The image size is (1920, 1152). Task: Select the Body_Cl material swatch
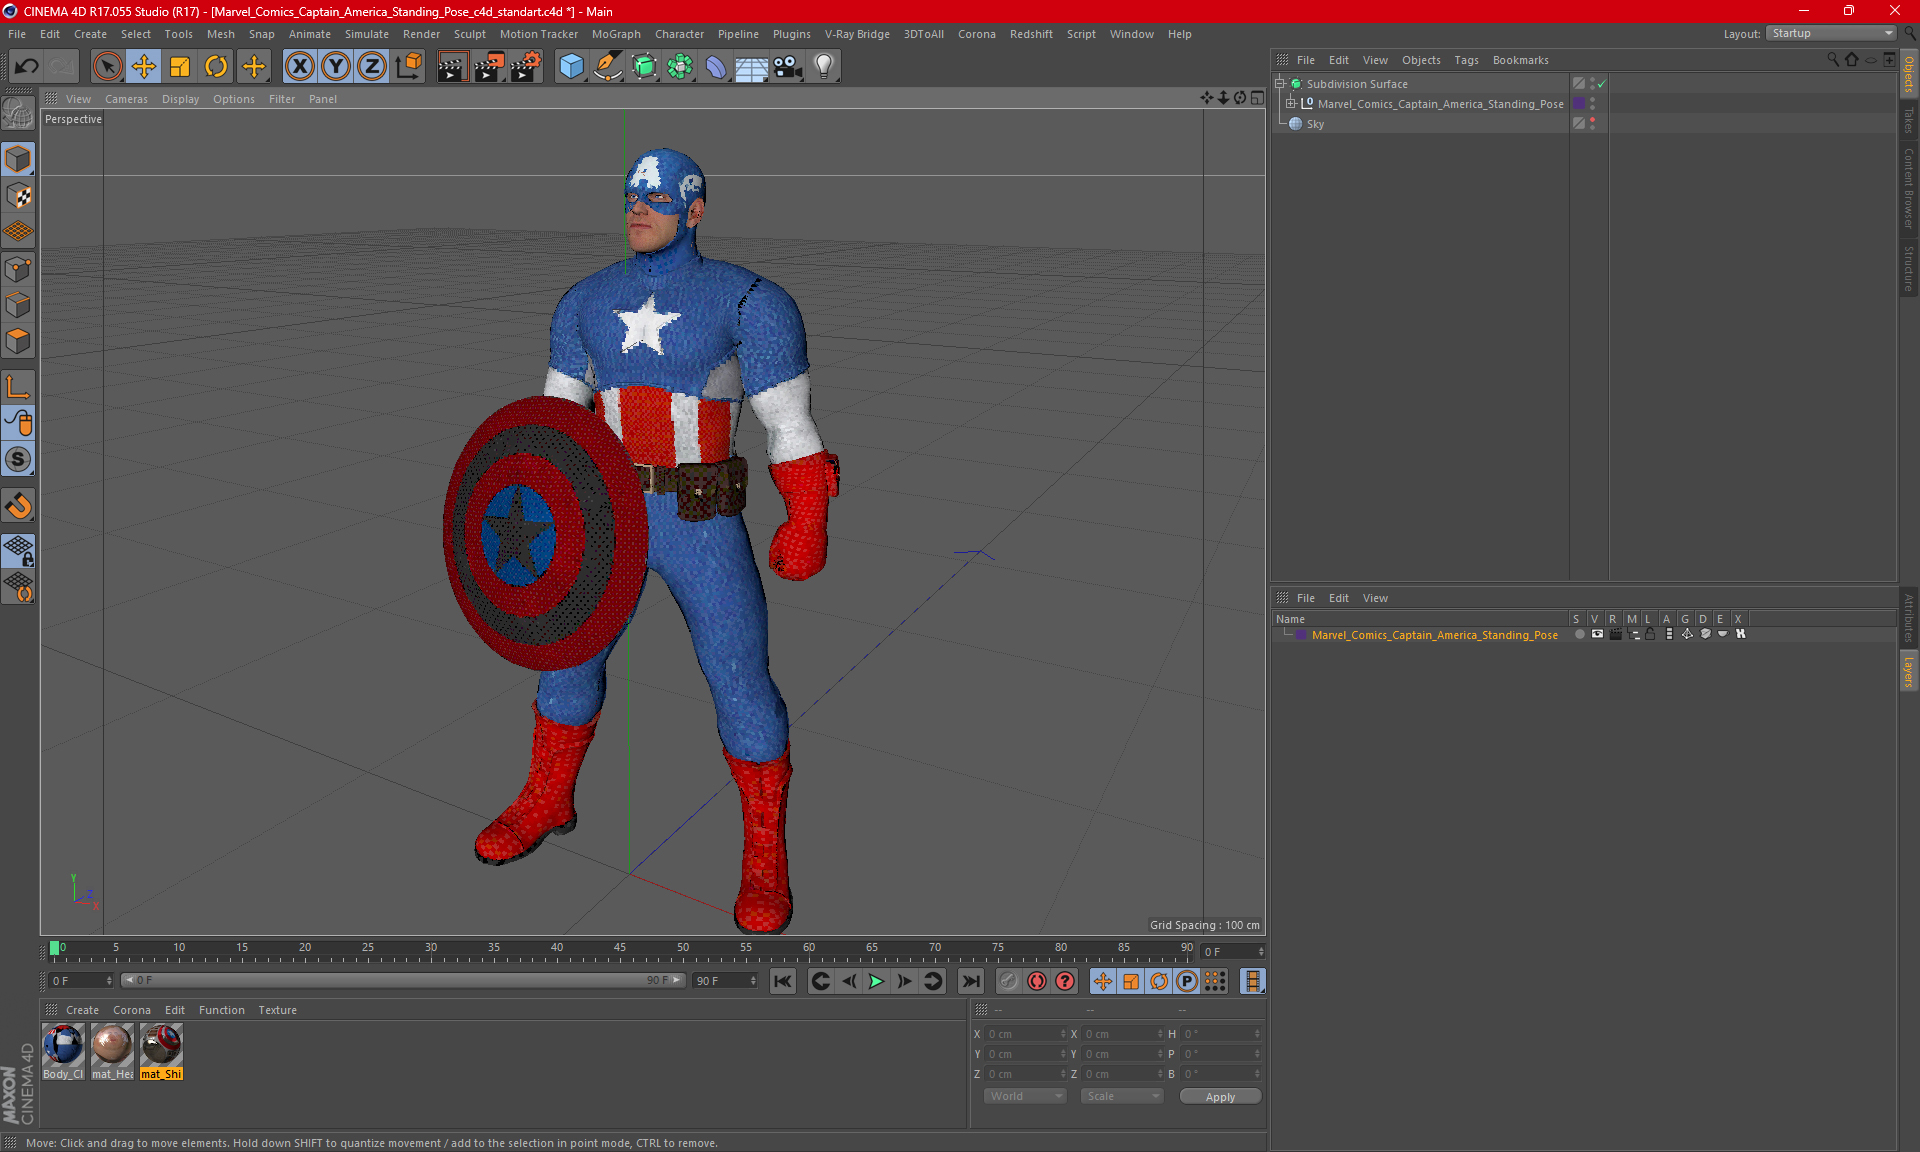[63, 1052]
